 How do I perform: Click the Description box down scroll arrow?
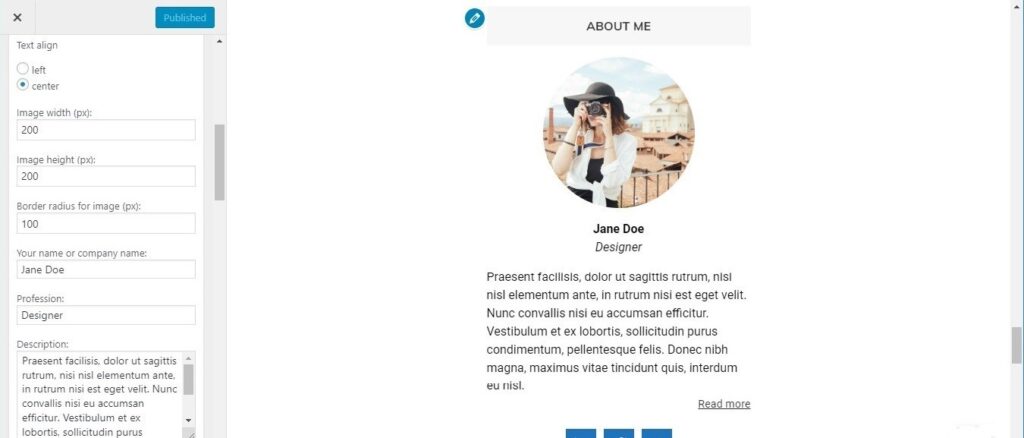(189, 420)
